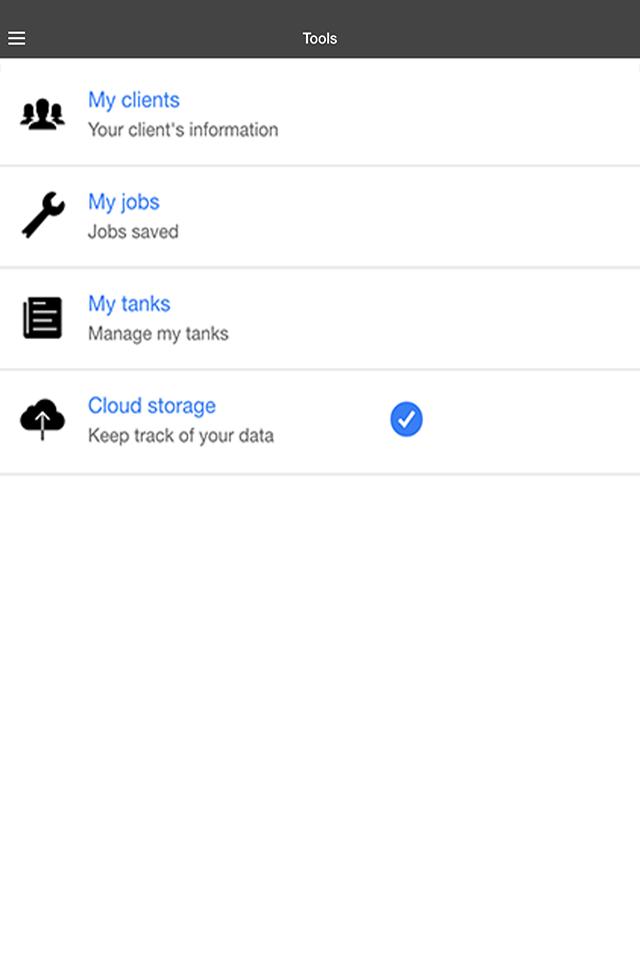Tap Cloud storage row right of checkmark

pos(532,421)
